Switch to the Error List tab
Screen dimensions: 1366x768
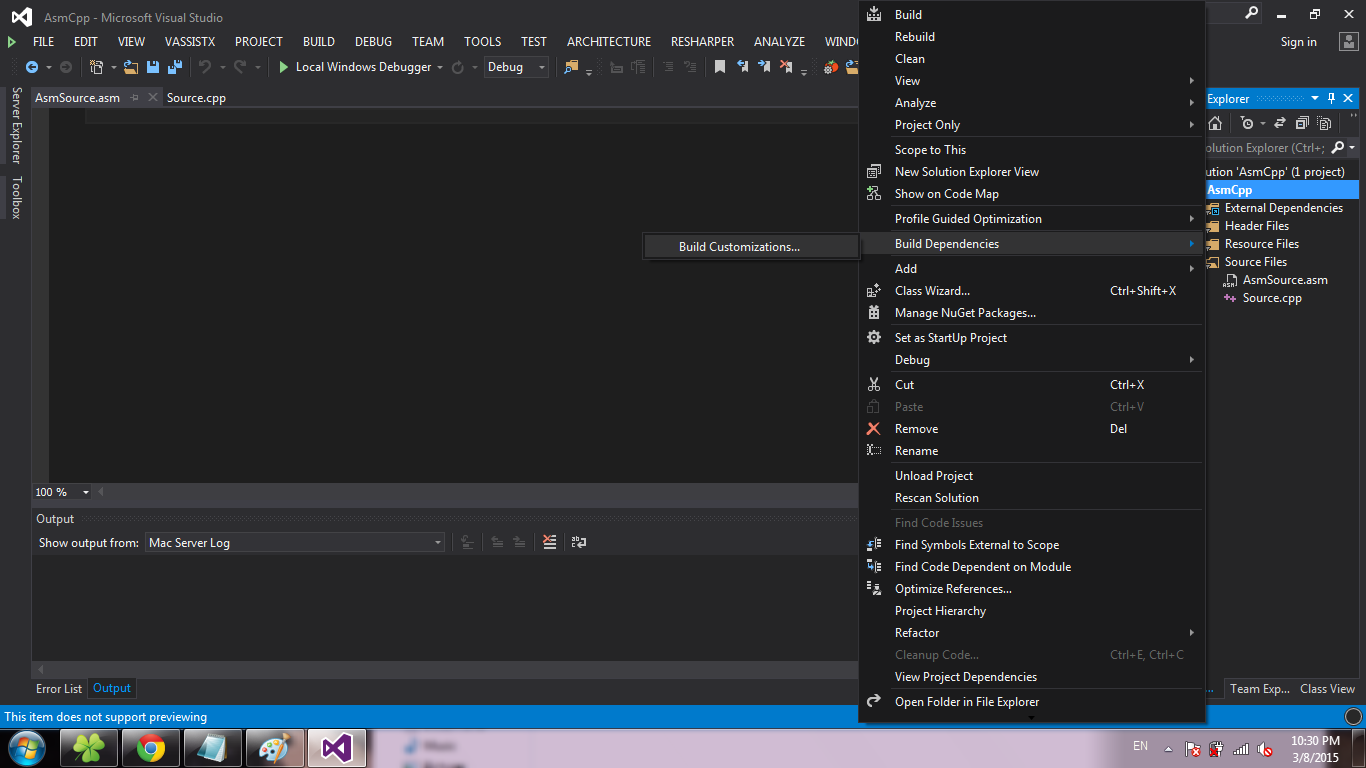click(x=59, y=689)
